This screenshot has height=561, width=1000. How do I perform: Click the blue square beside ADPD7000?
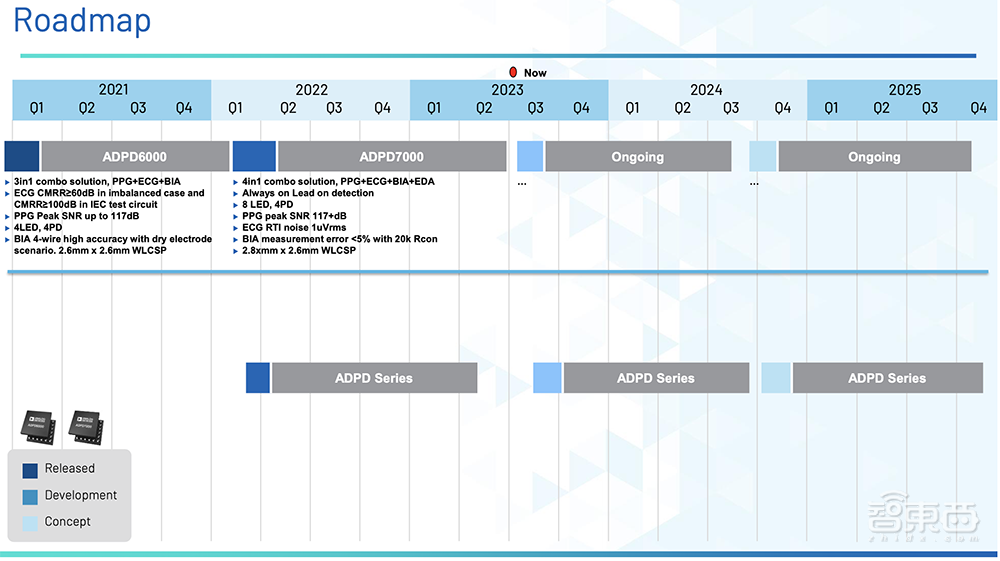(254, 157)
